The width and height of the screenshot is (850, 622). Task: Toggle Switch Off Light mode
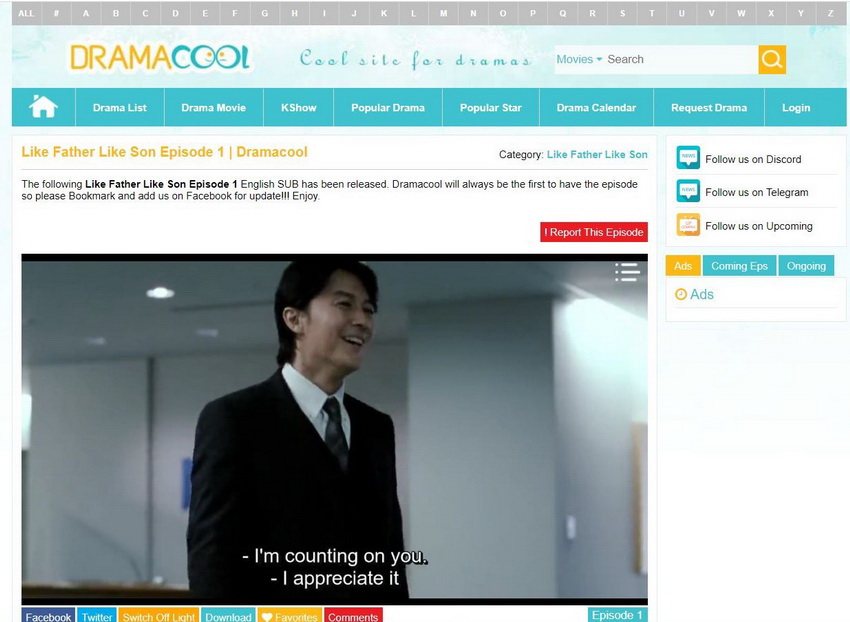coord(159,616)
